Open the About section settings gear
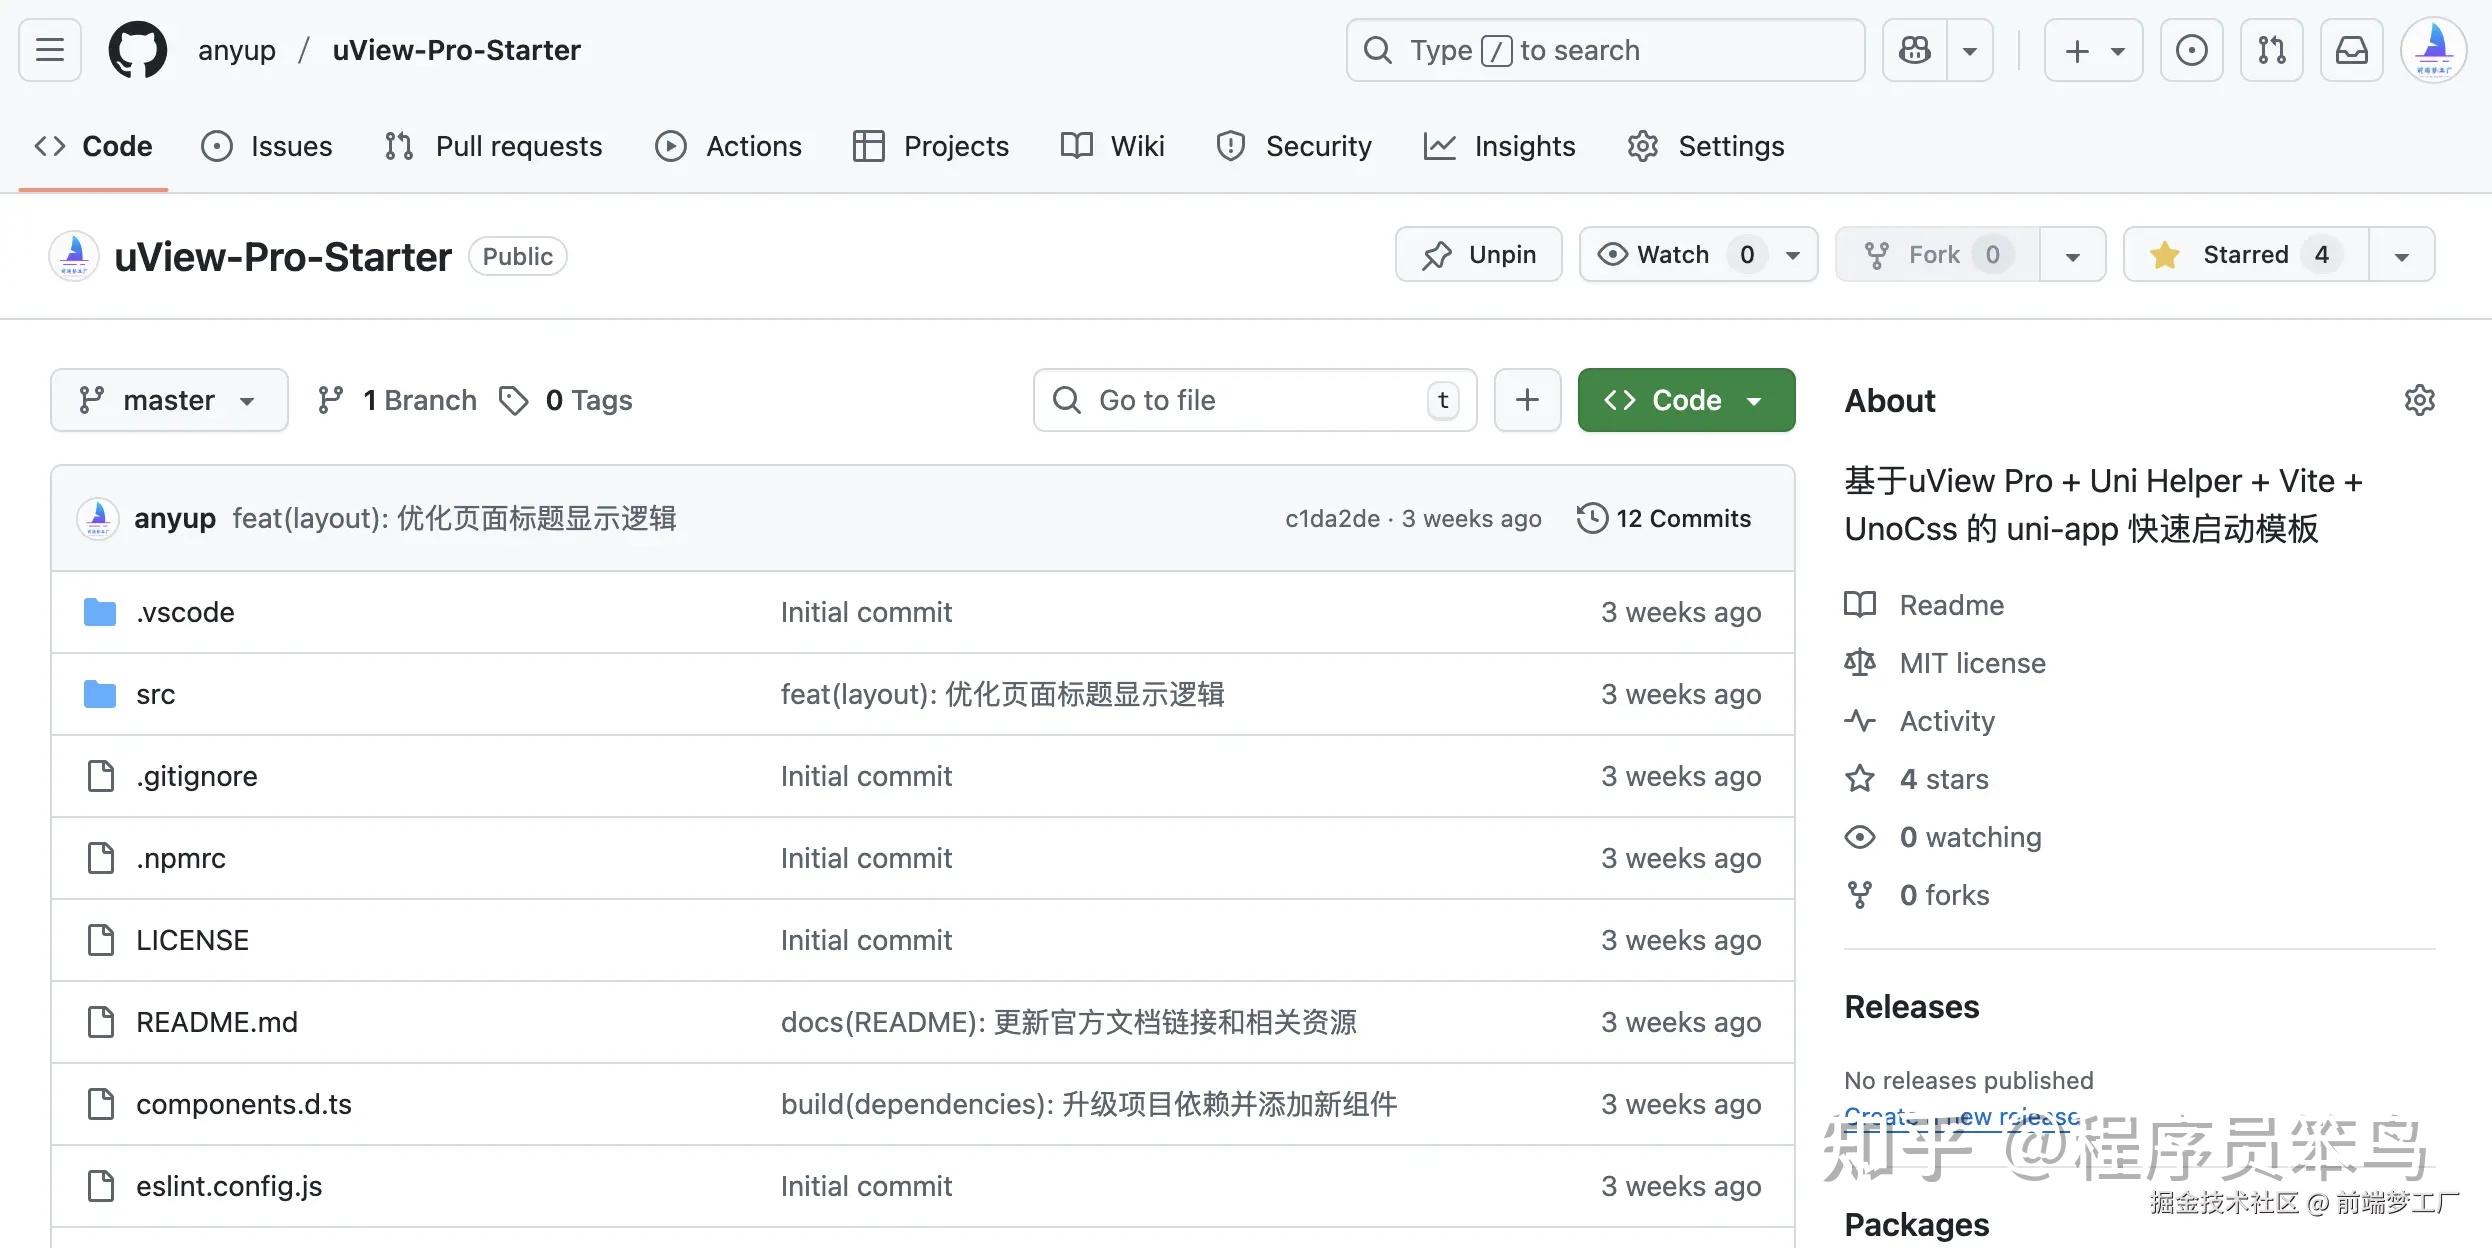The image size is (2492, 1248). coord(2420,400)
